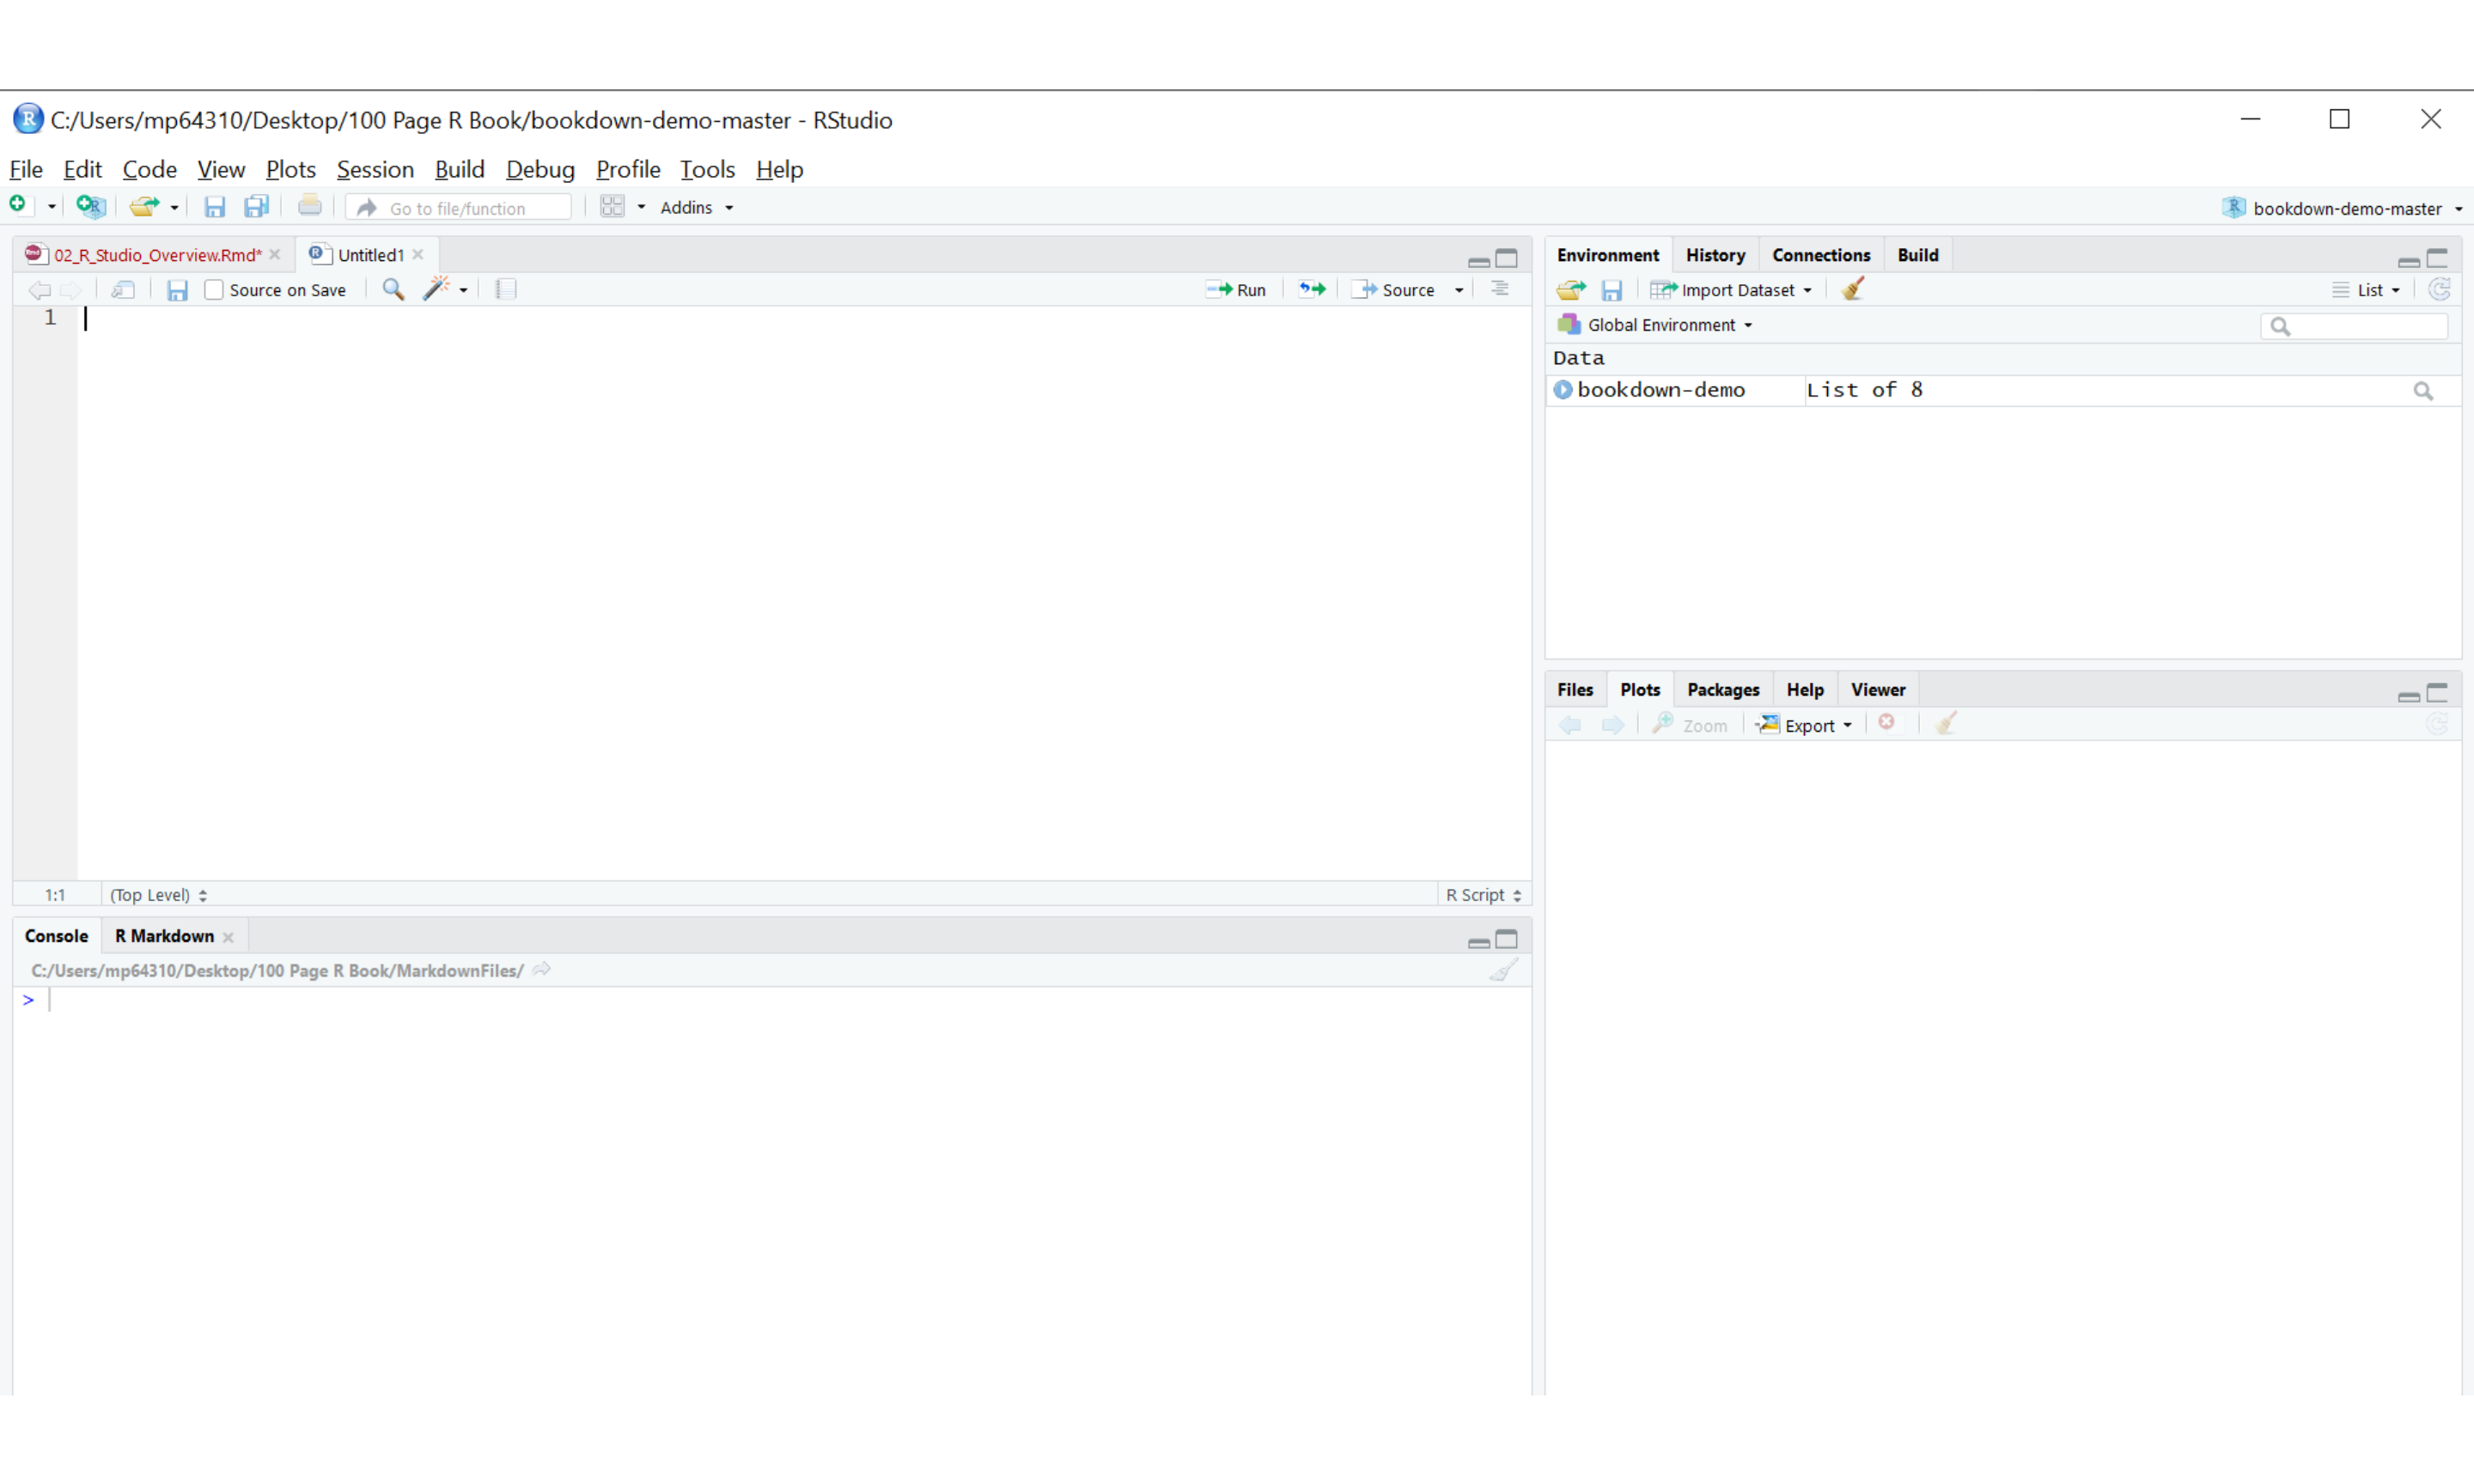The width and height of the screenshot is (2474, 1484).
Task: Click the Re-run previous code region icon
Action: pos(1311,290)
